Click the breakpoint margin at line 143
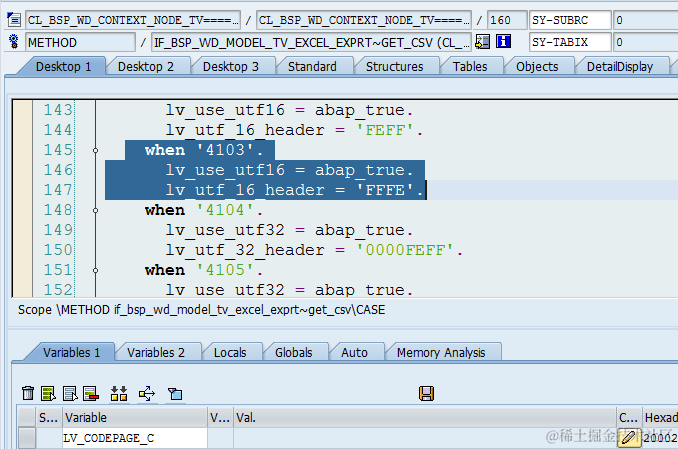Screen dimensions: 678x449 coord(23,110)
